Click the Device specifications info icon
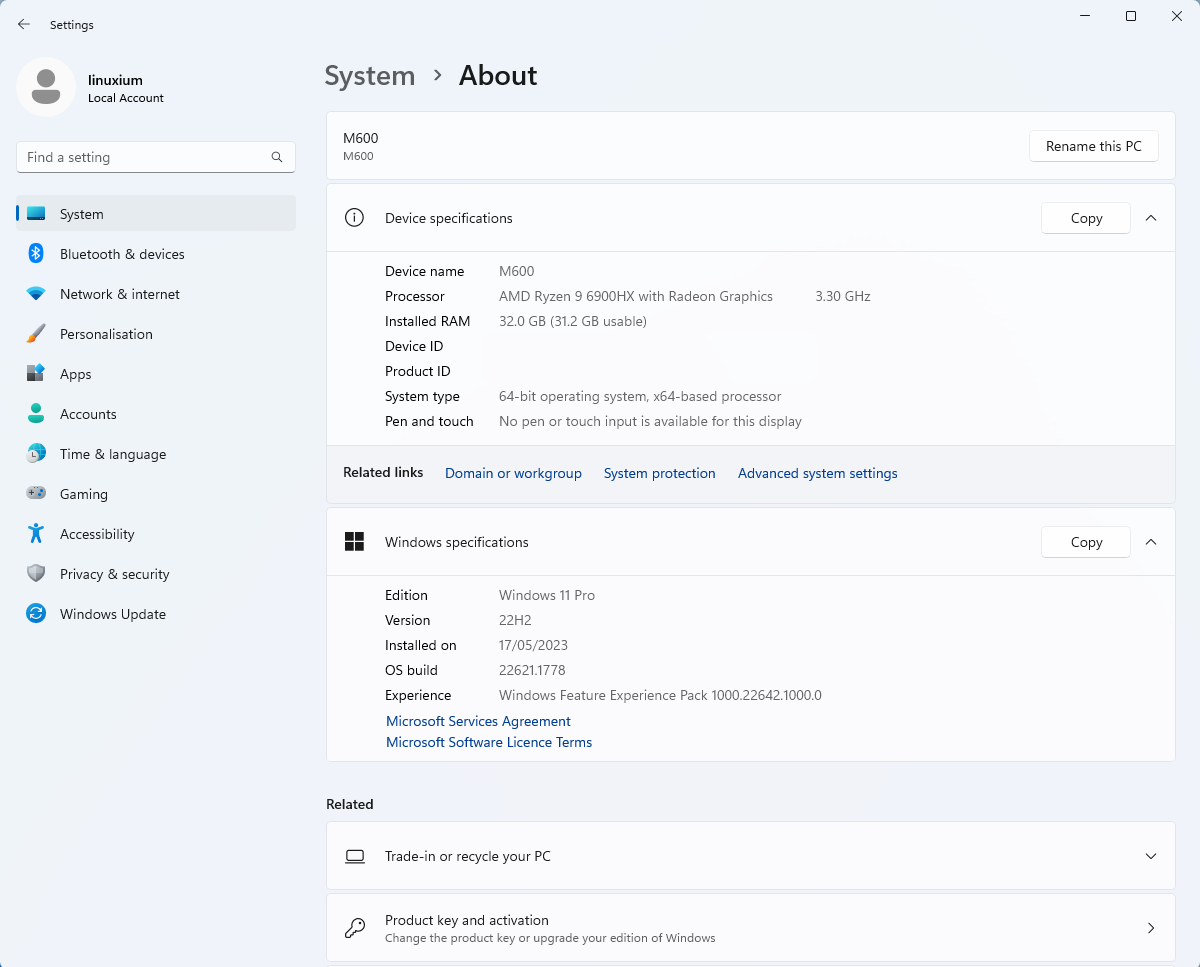1200x967 pixels. 354,218
